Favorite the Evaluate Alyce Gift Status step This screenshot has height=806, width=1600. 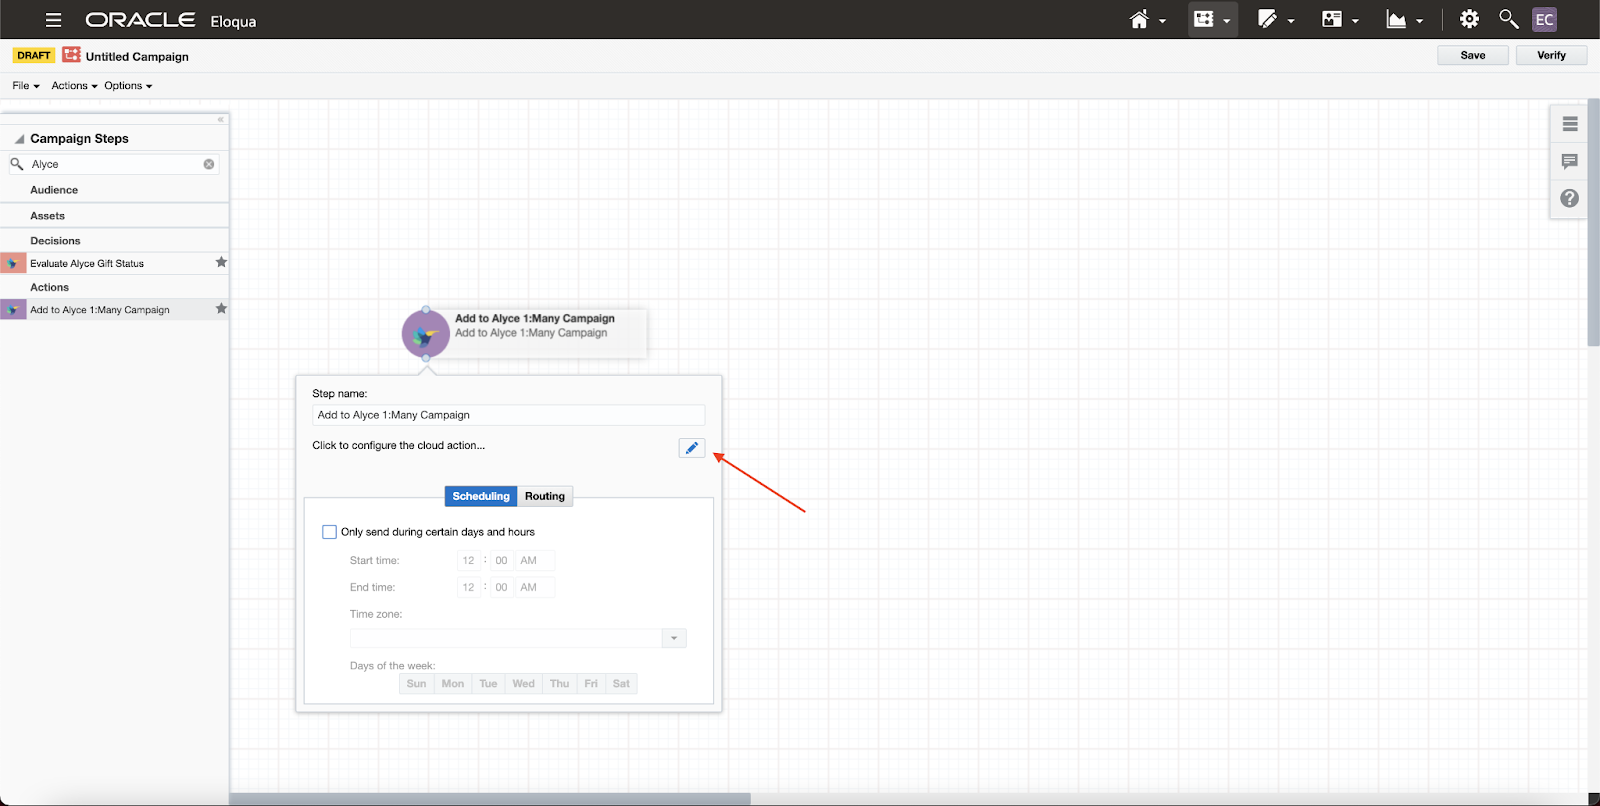click(x=221, y=262)
